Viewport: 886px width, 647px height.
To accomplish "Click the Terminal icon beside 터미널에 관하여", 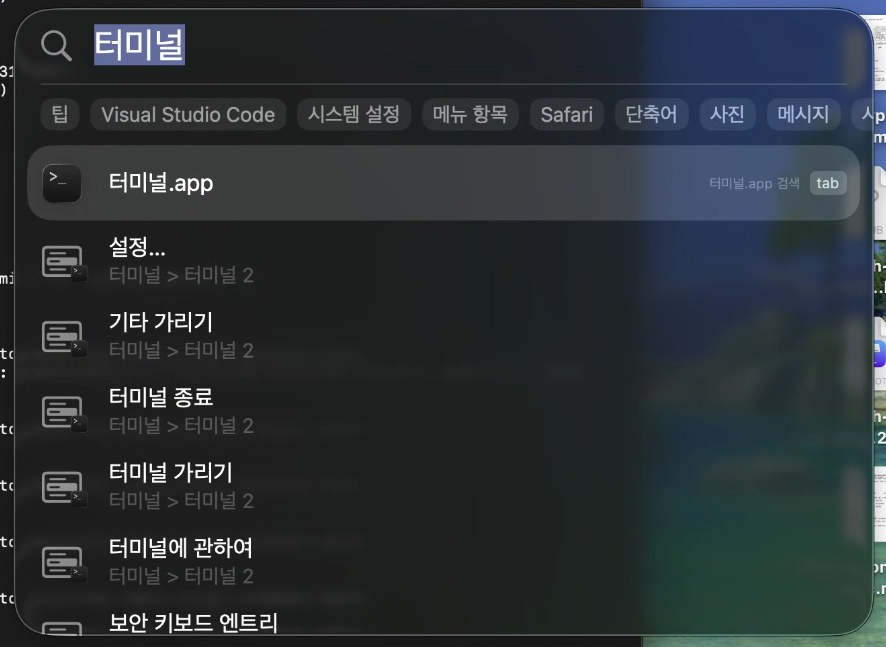I will [63, 561].
